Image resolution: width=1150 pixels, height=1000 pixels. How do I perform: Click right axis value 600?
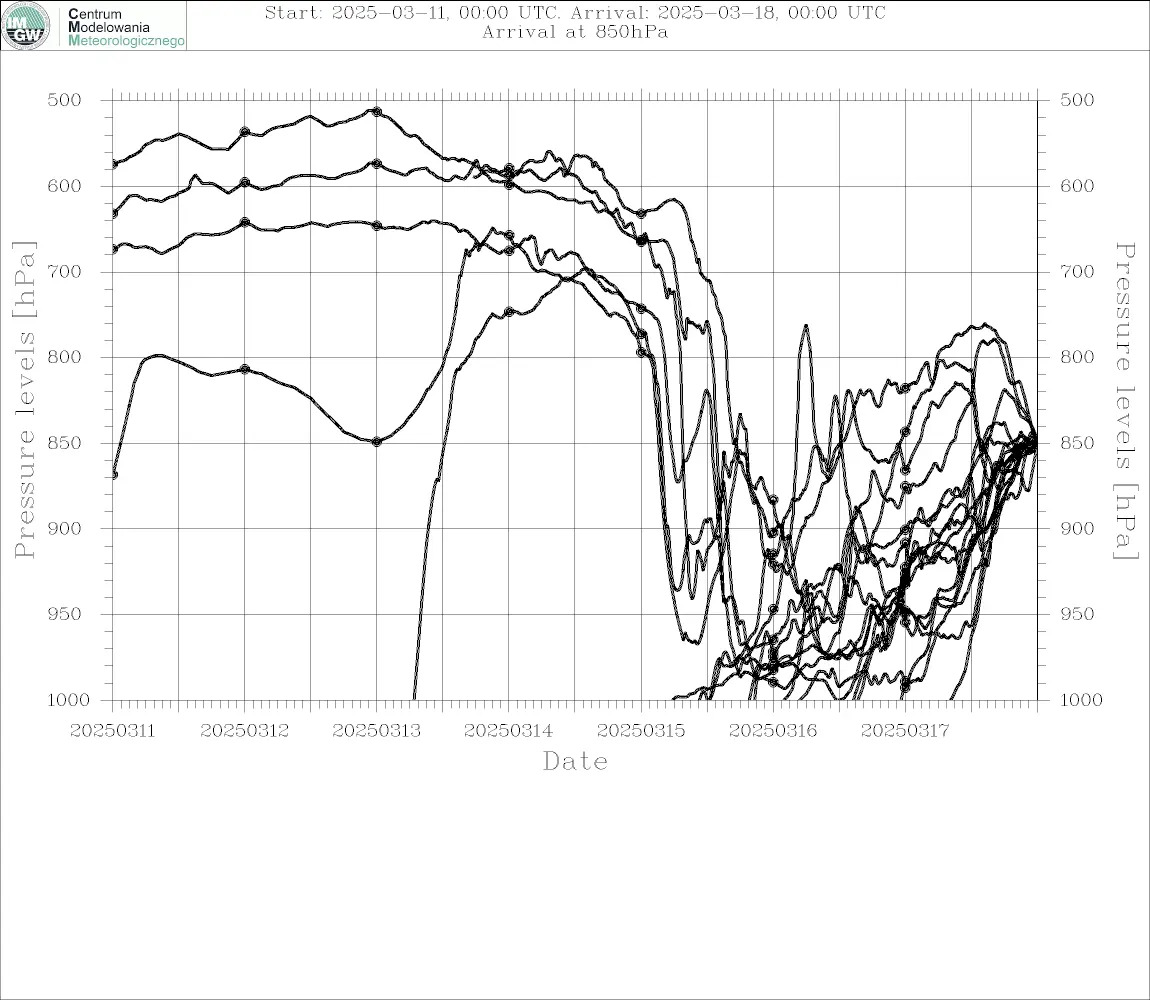click(x=1077, y=186)
